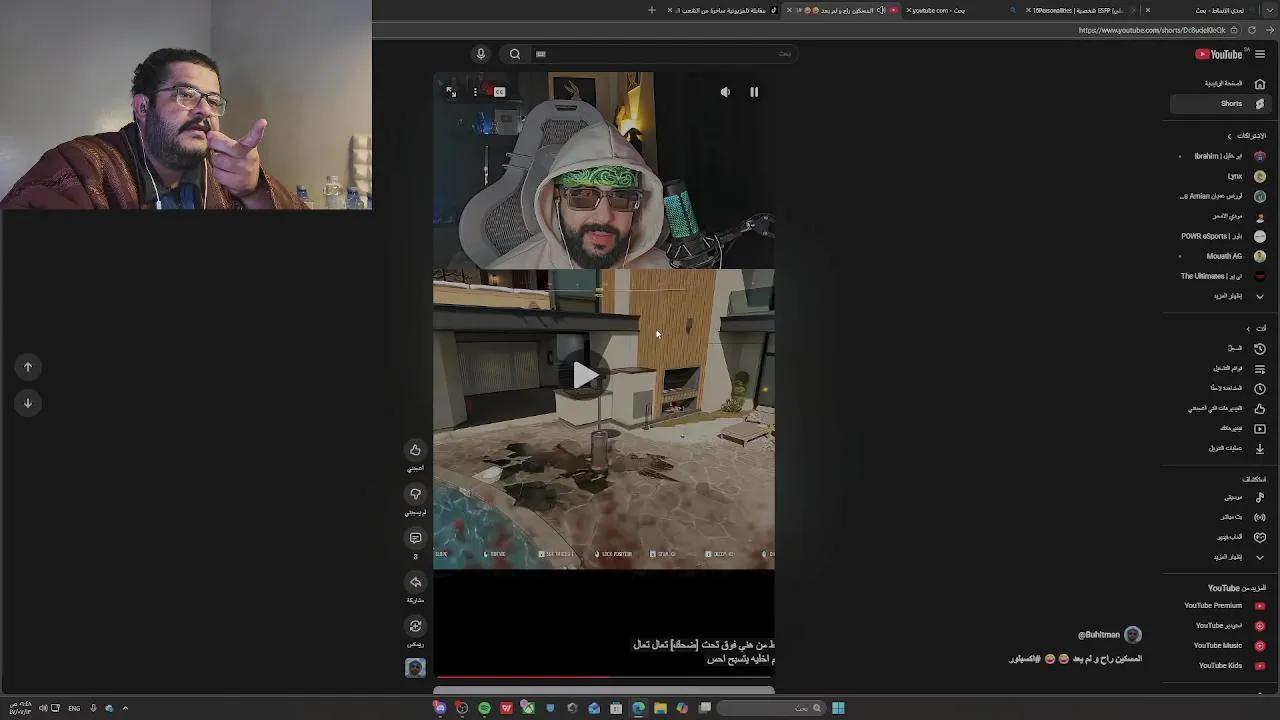
Task: Click the taskbar search box
Action: [770, 708]
